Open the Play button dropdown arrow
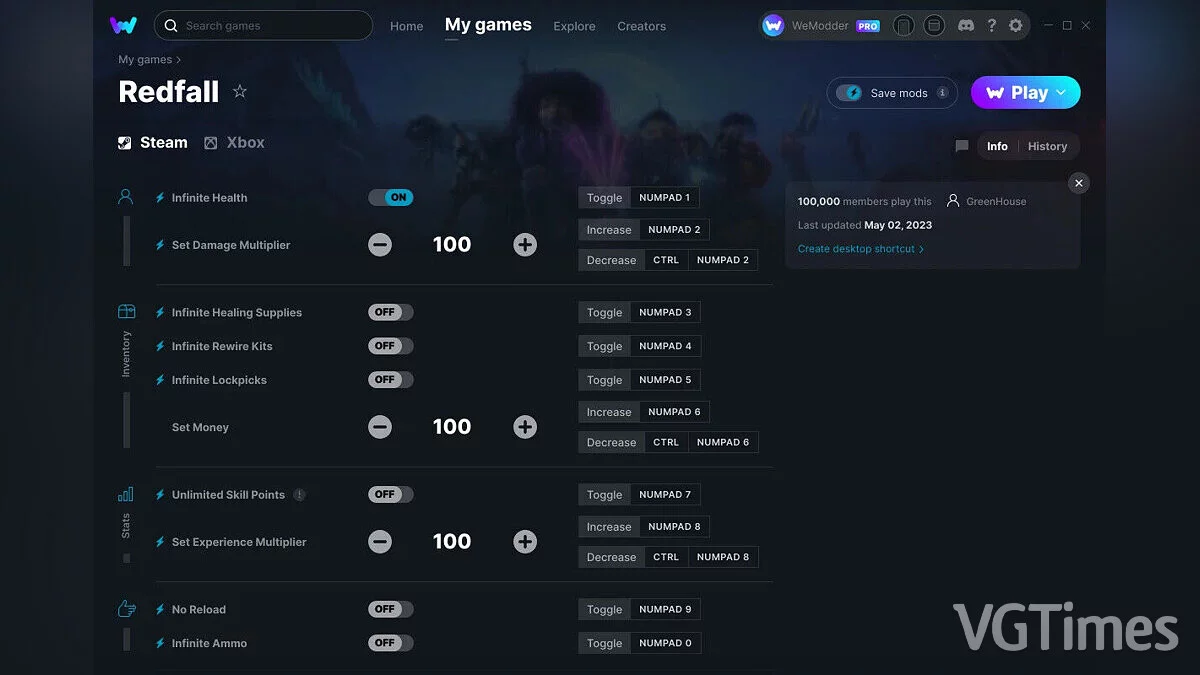 click(x=1061, y=93)
